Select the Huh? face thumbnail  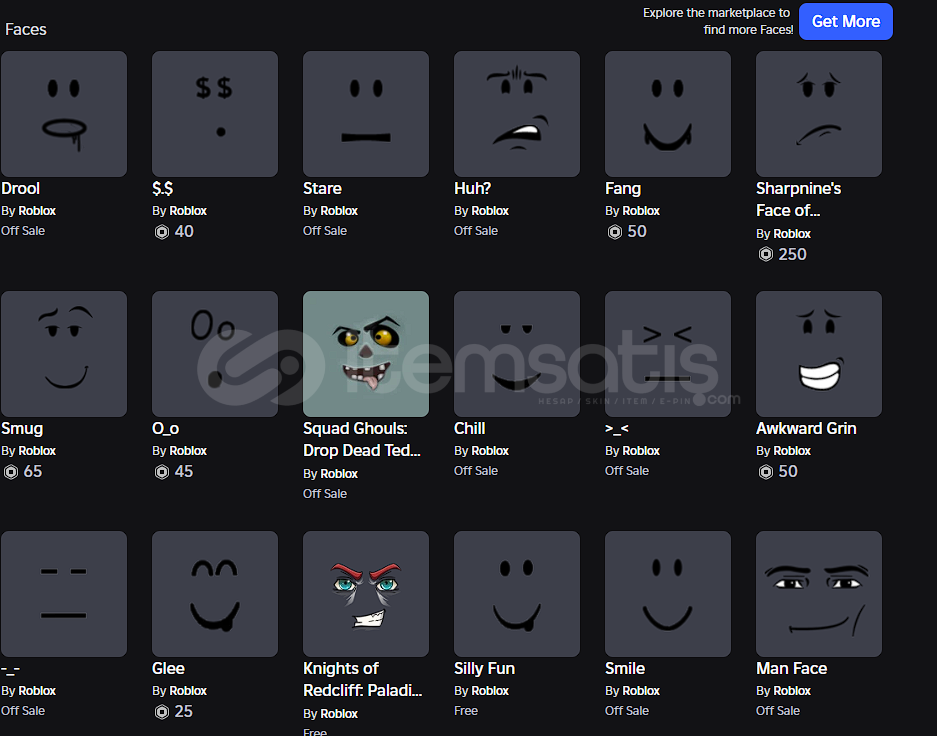coord(517,114)
